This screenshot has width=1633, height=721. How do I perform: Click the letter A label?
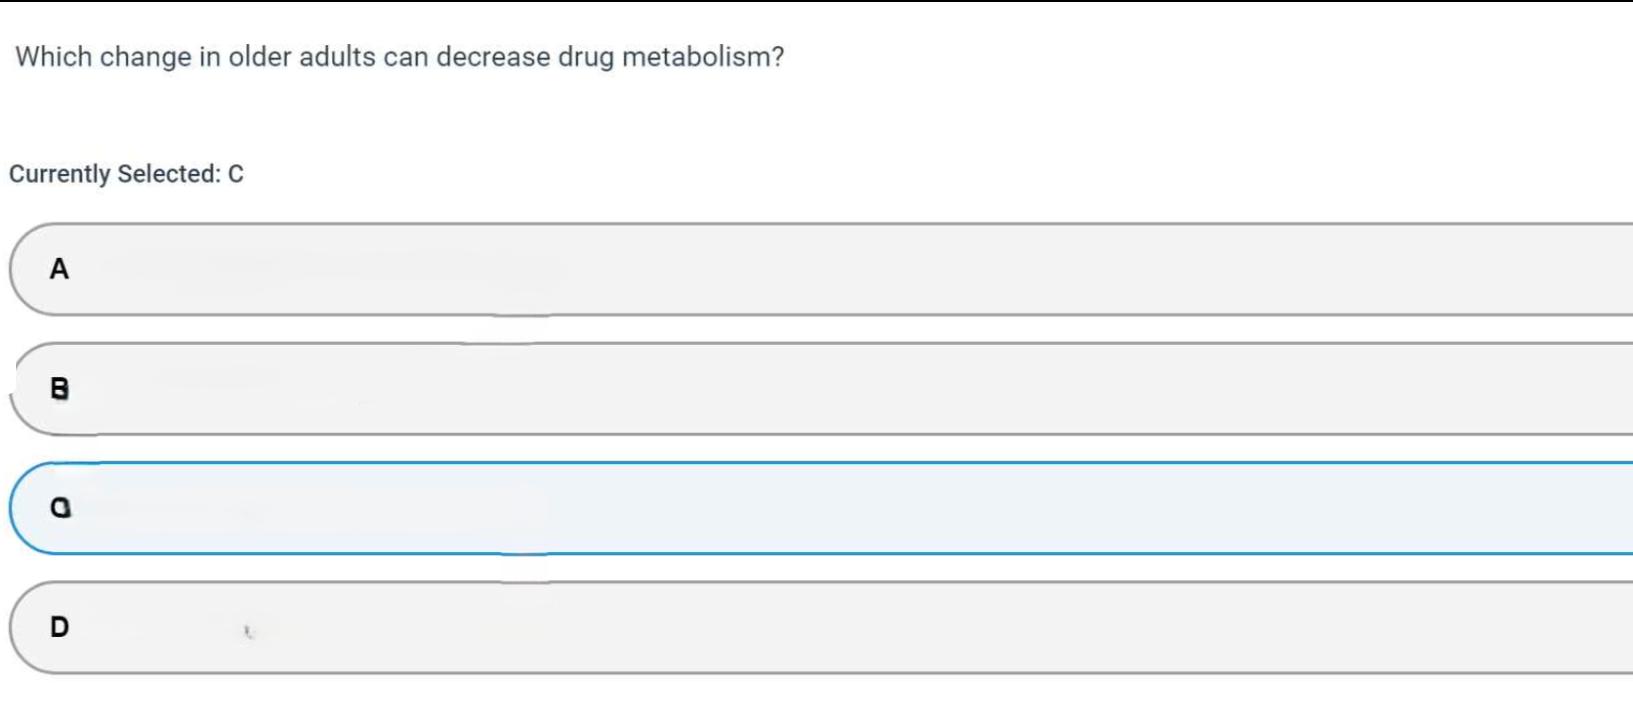[59, 269]
